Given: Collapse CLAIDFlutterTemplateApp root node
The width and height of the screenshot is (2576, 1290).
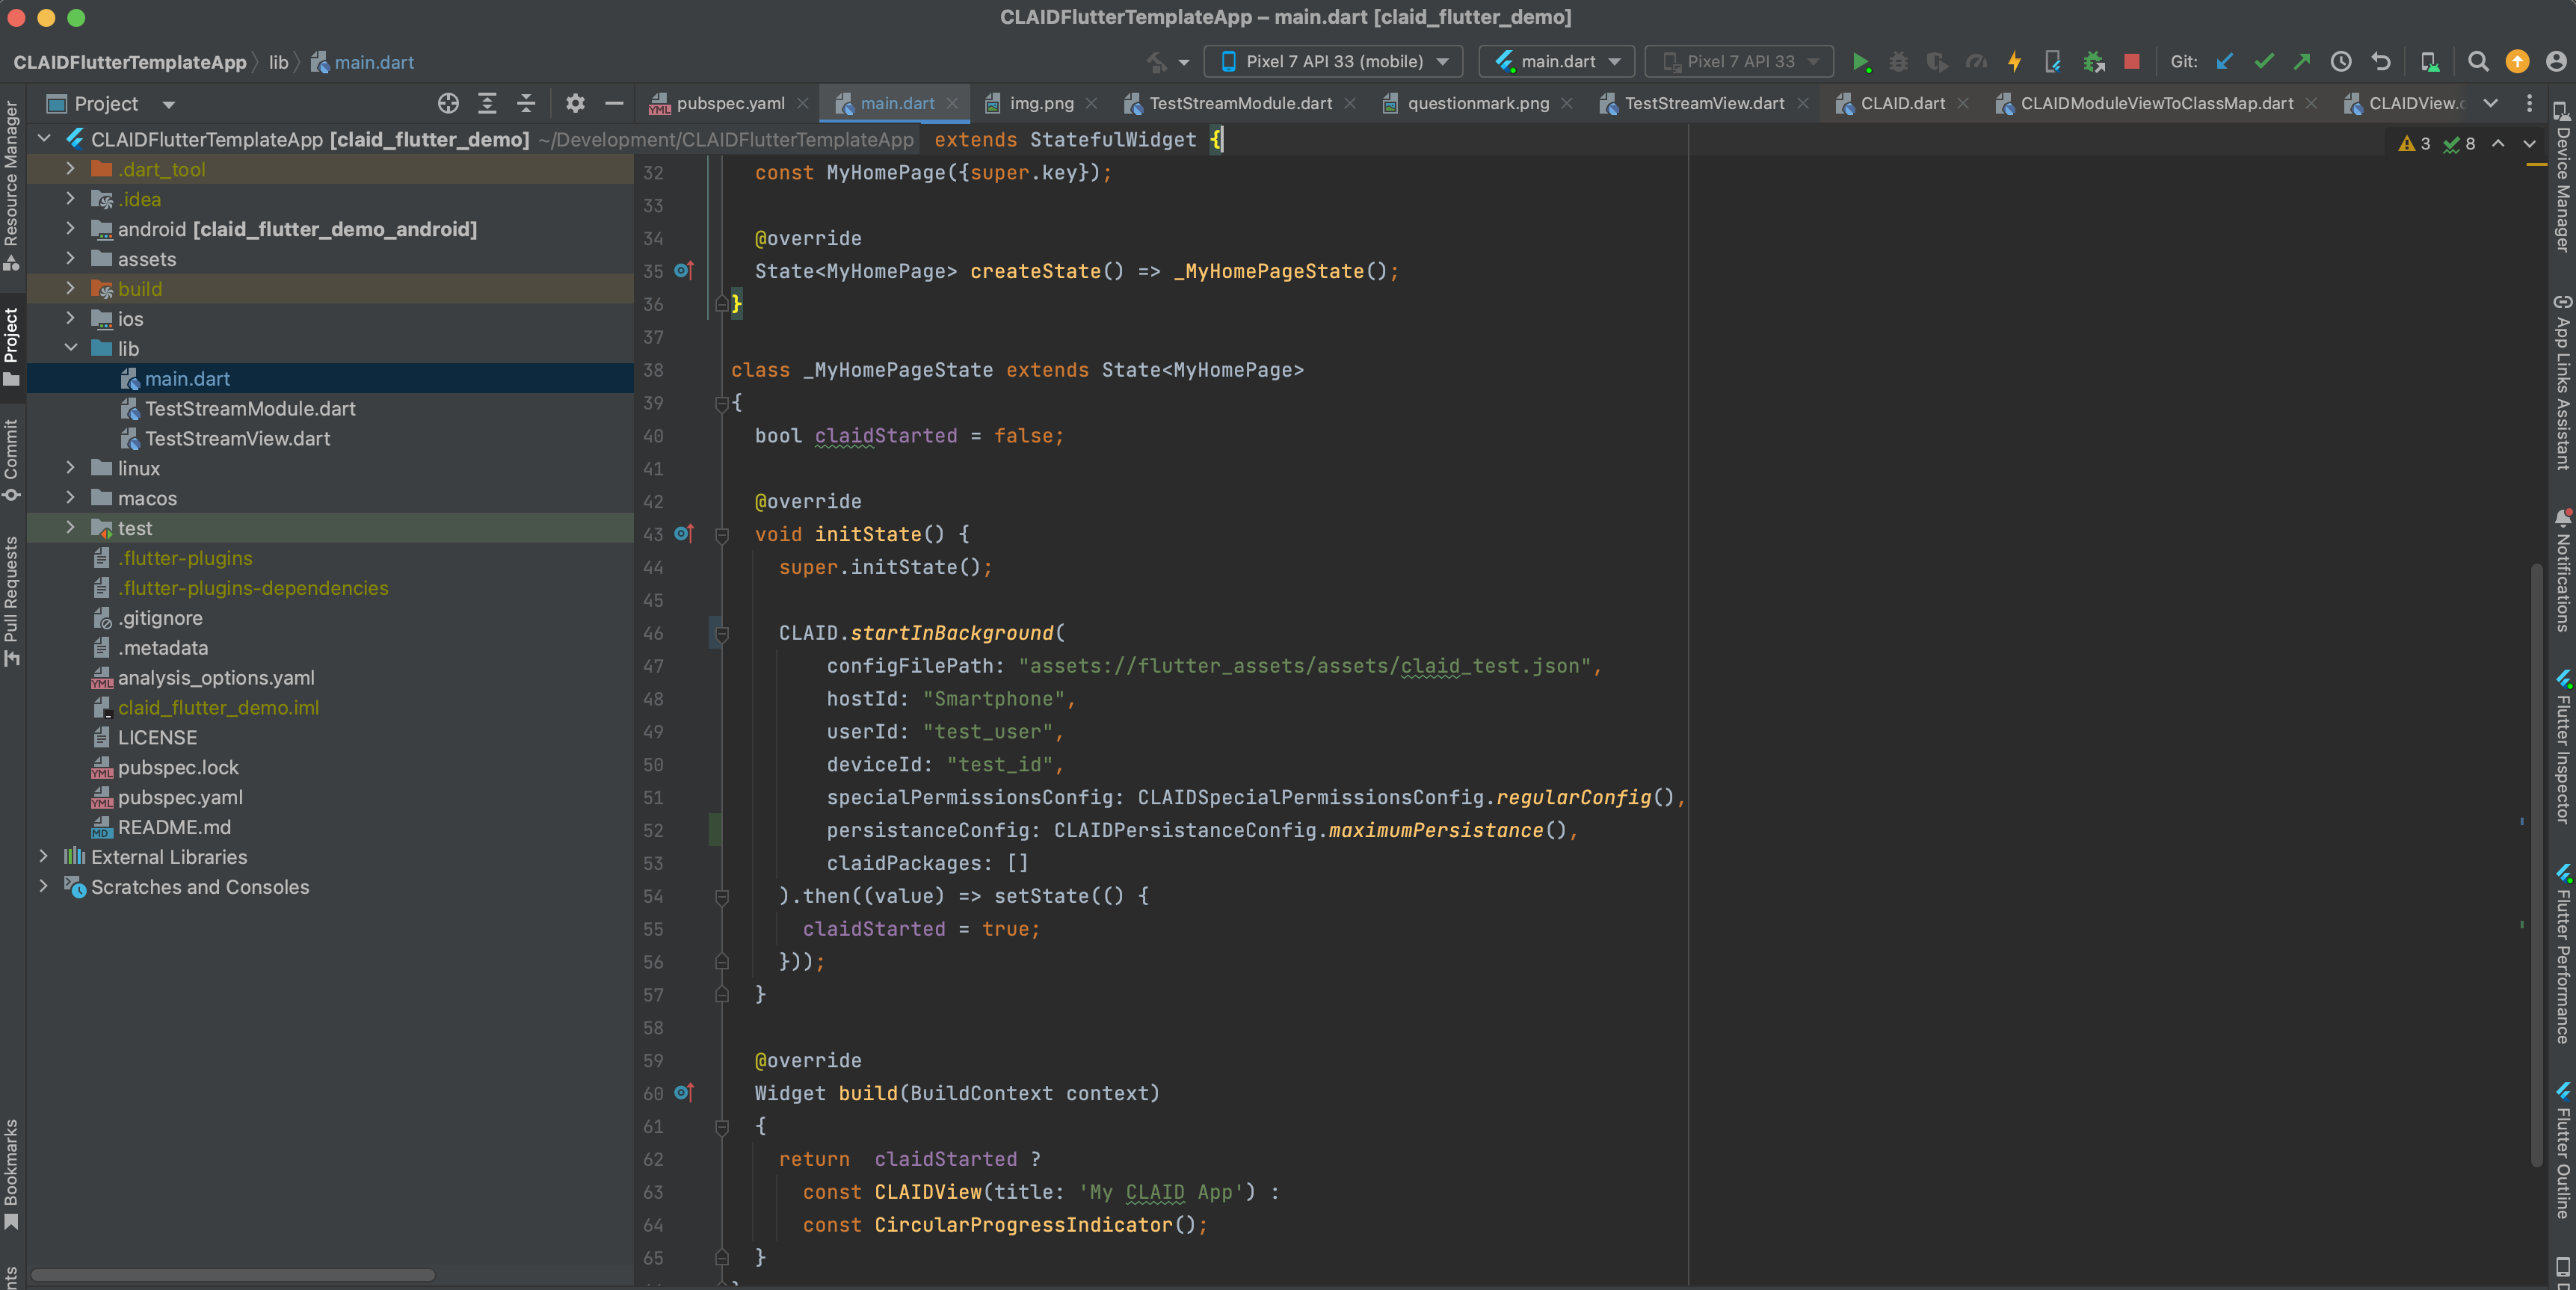Looking at the screenshot, I should click(43, 139).
